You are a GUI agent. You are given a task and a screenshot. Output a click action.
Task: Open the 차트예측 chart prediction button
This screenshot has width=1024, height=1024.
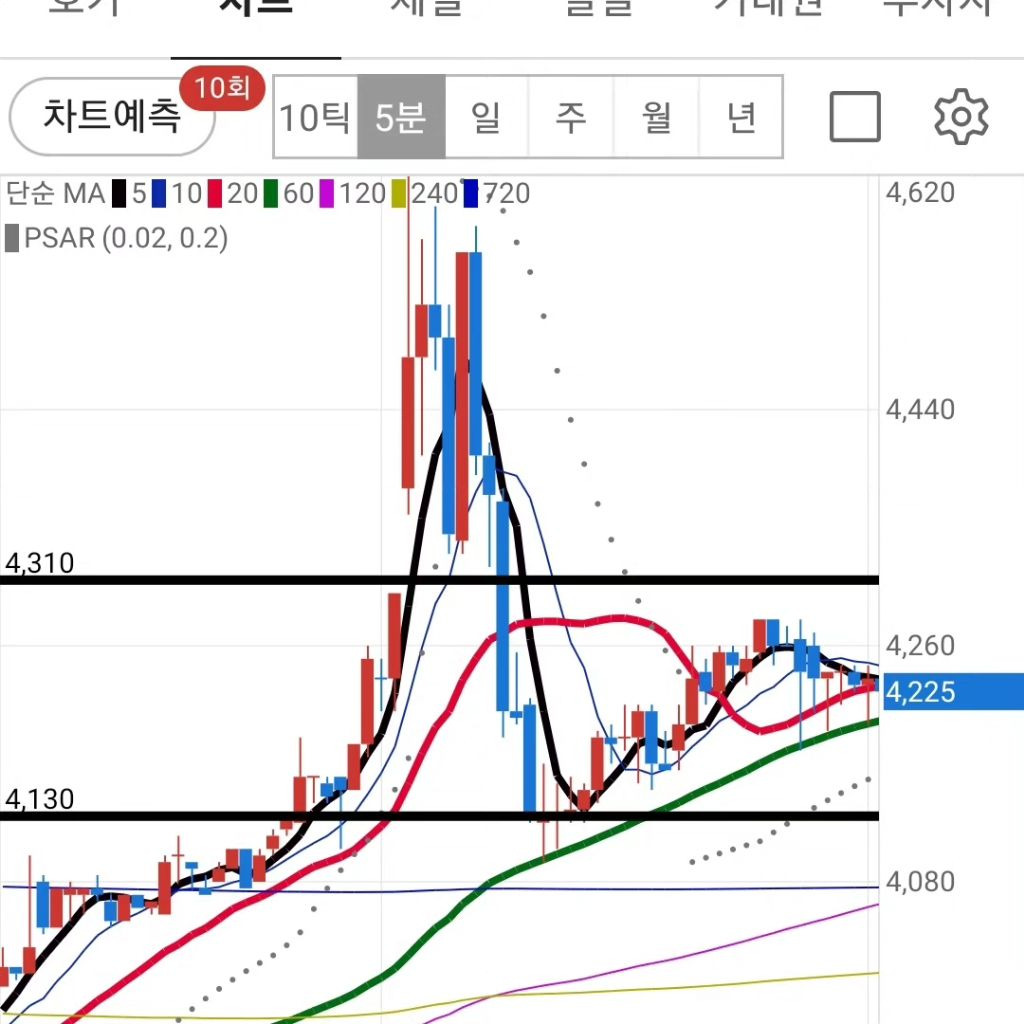click(112, 116)
